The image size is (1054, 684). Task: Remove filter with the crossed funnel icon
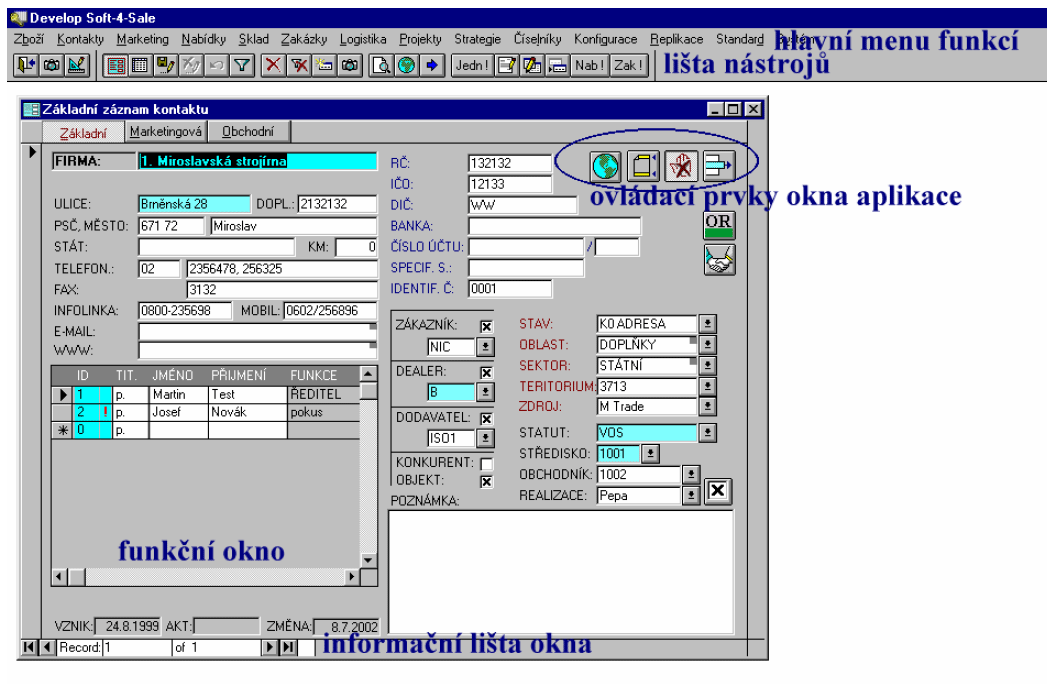[x=299, y=66]
